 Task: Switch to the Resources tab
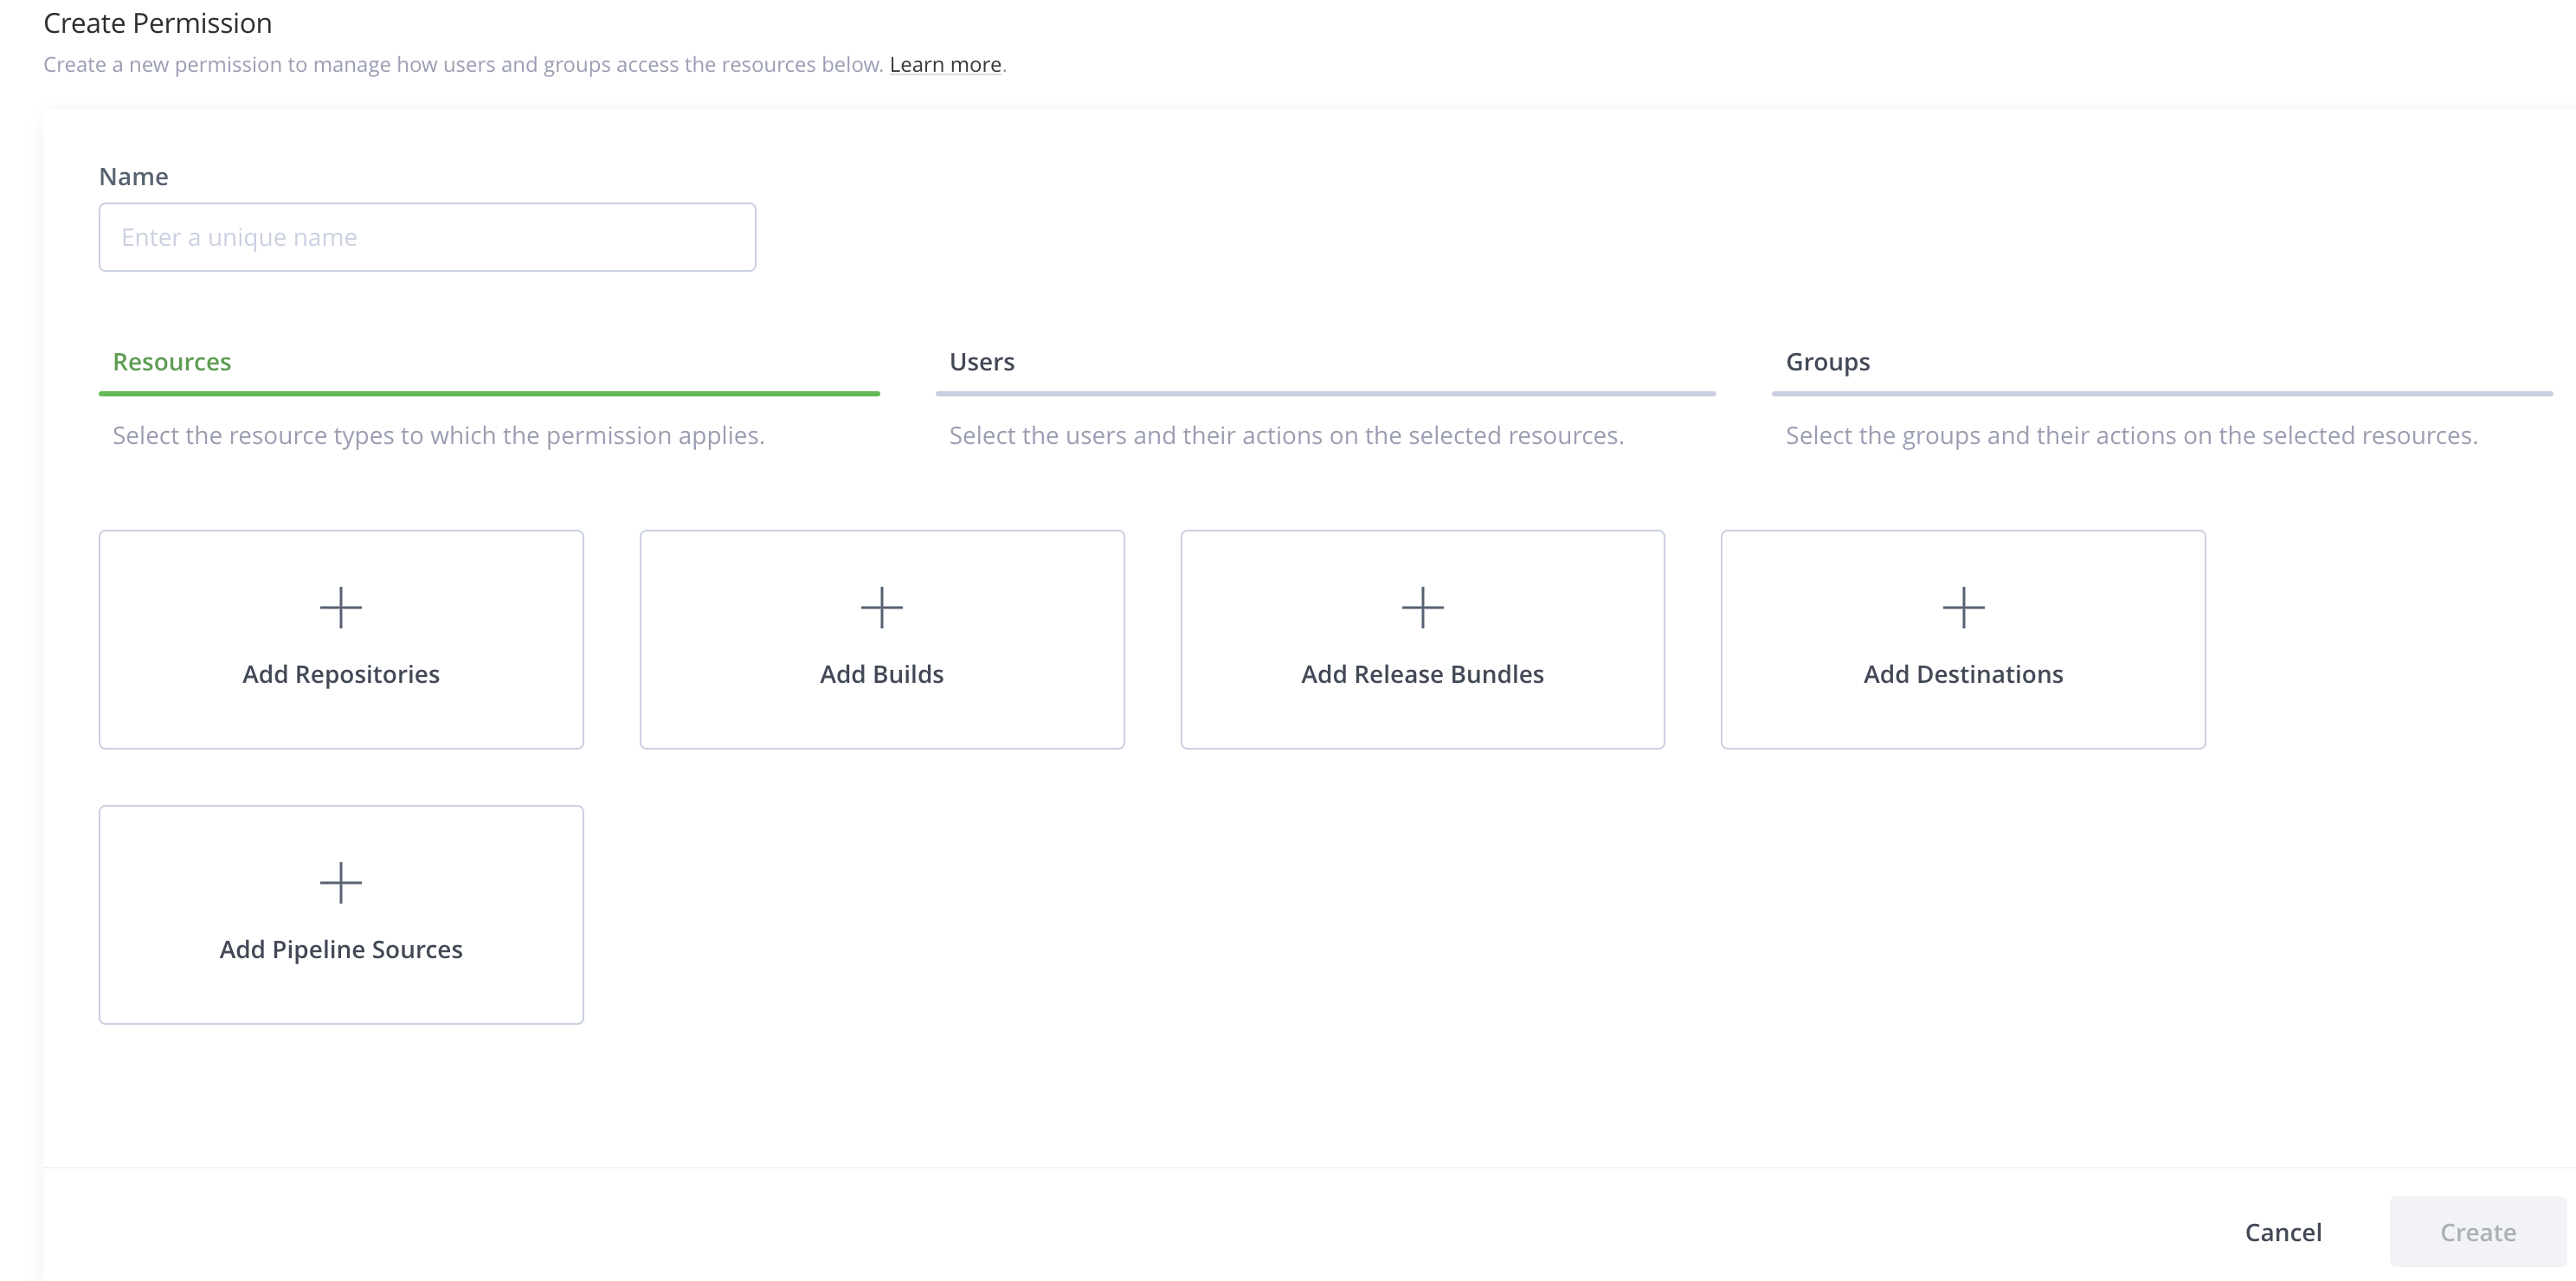172,362
